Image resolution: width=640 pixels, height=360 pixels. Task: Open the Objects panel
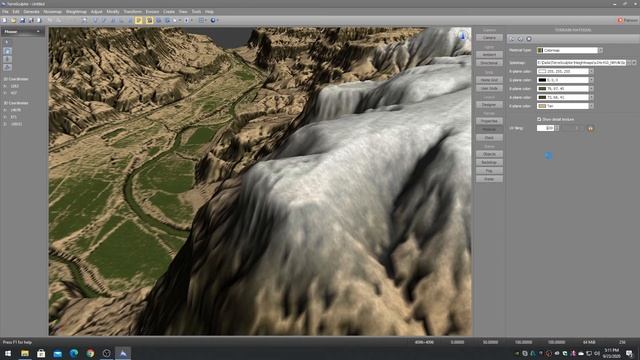(489, 154)
